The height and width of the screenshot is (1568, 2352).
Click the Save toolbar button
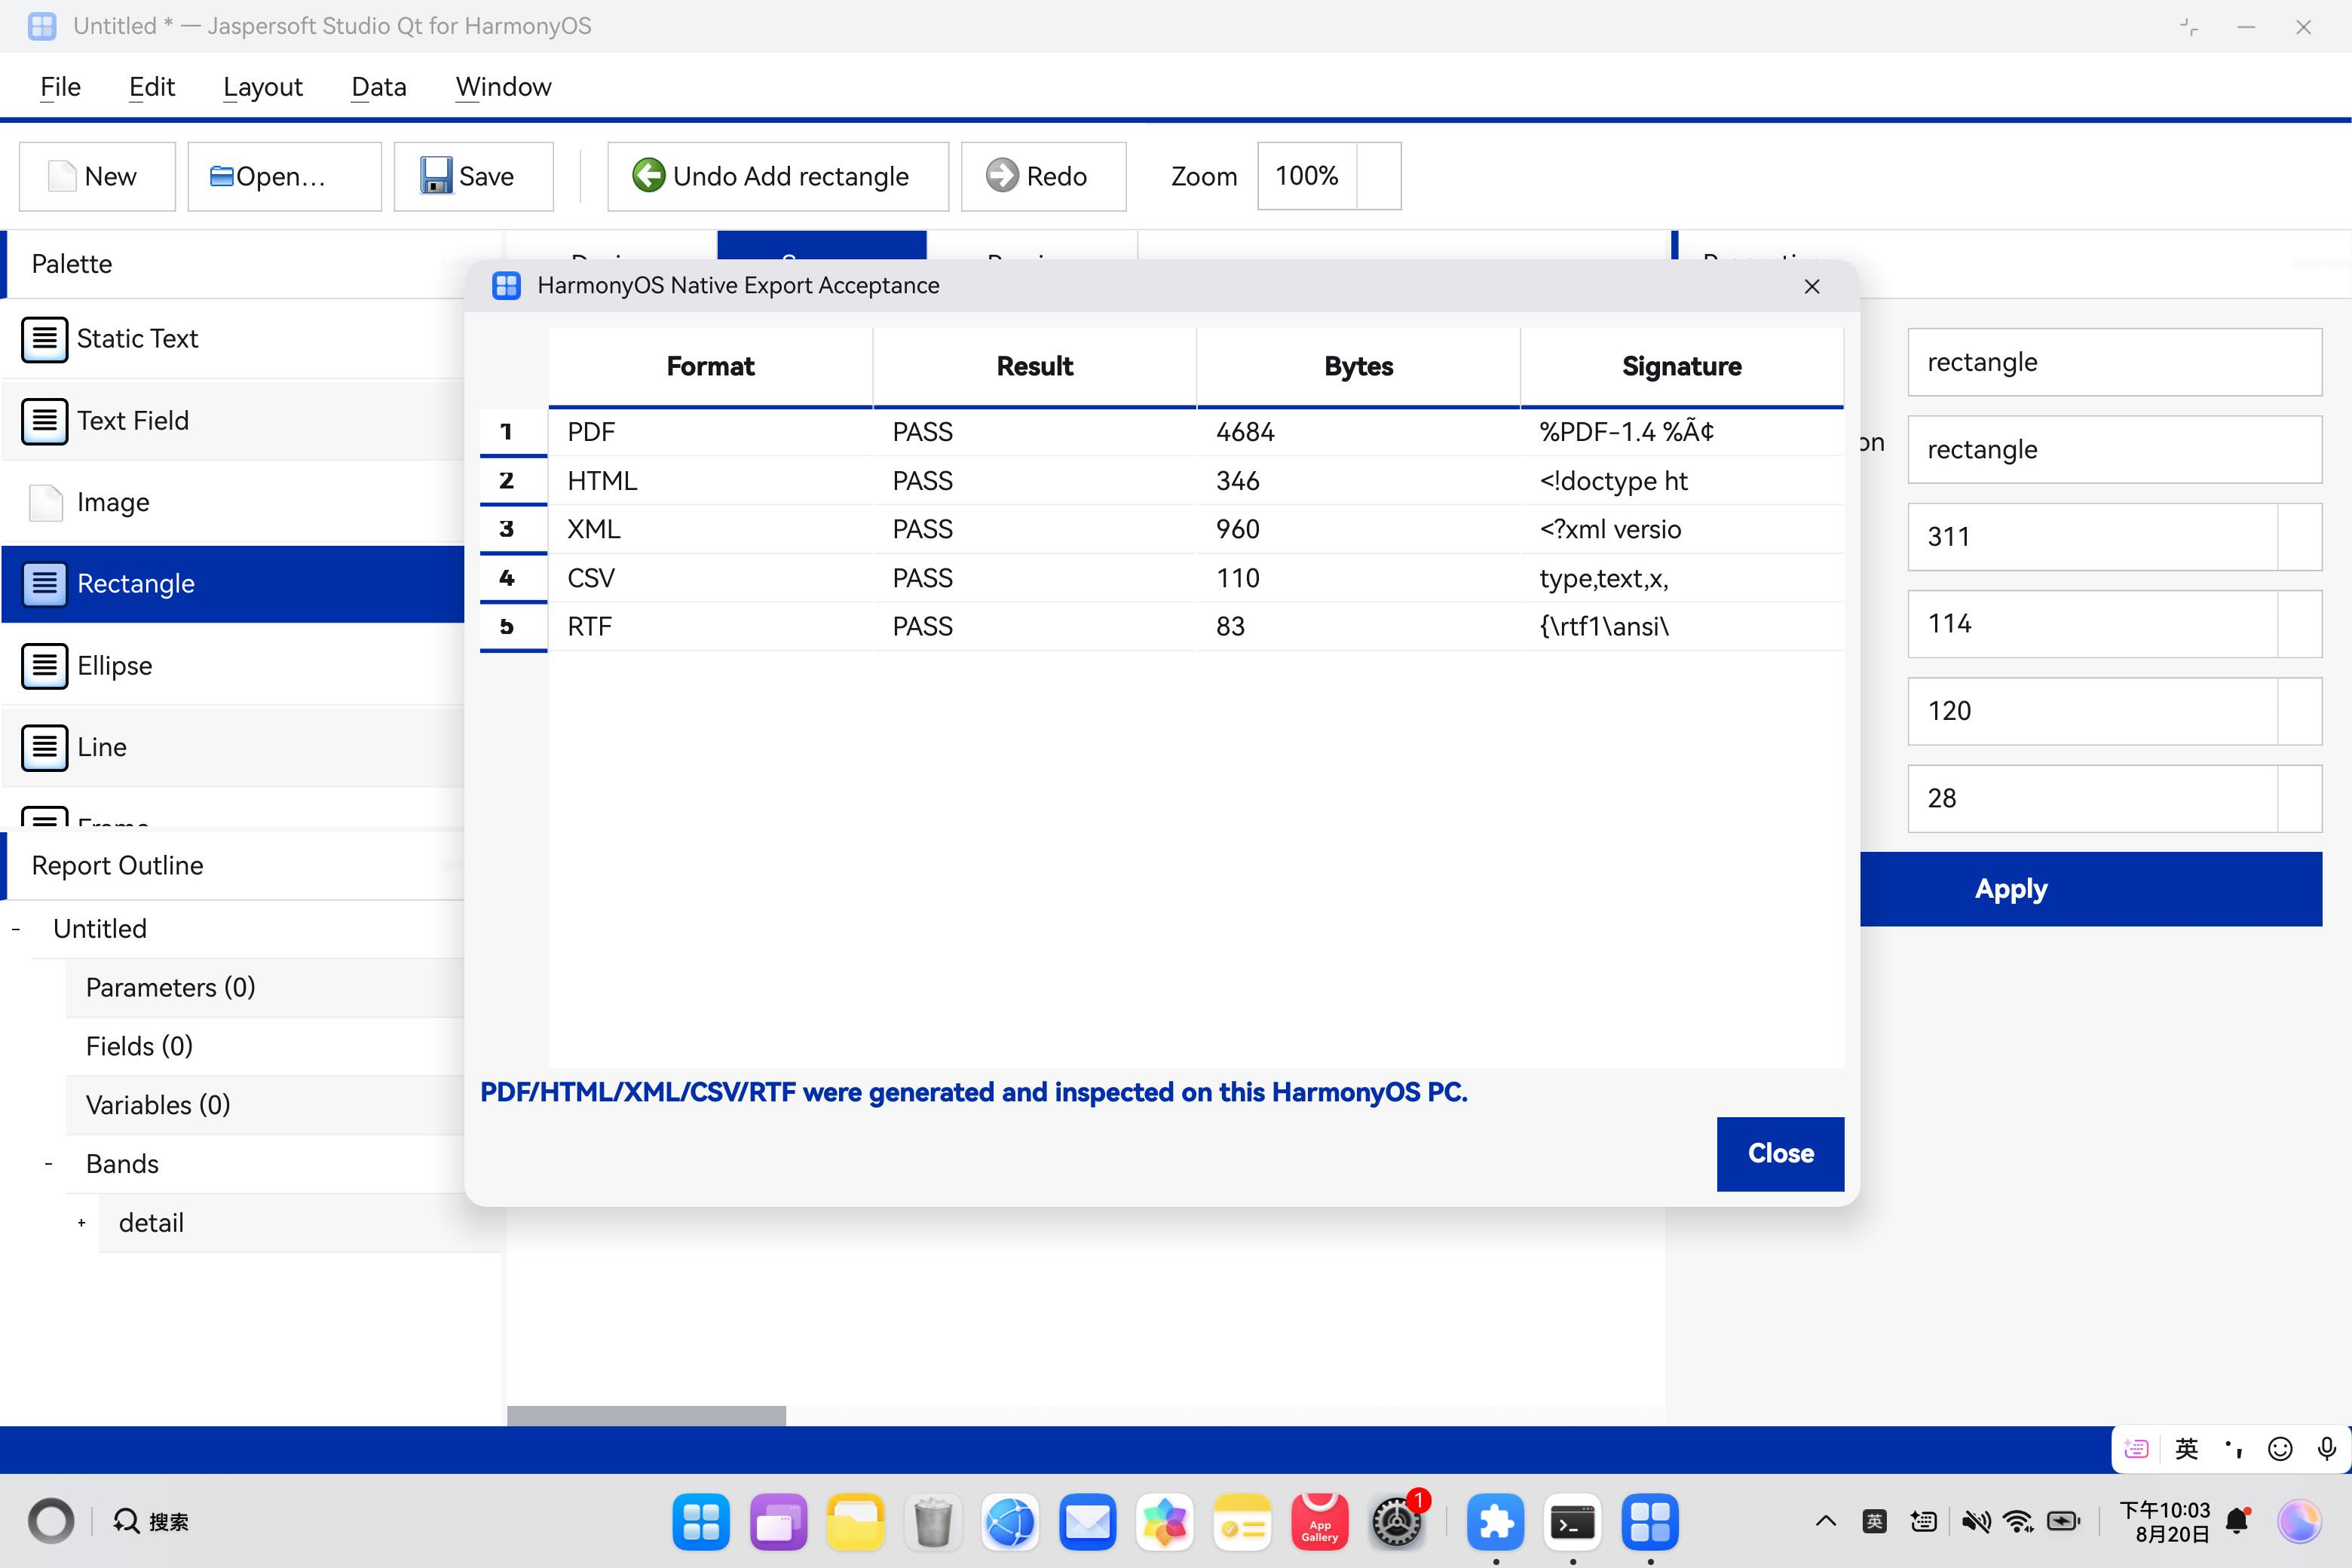point(473,176)
